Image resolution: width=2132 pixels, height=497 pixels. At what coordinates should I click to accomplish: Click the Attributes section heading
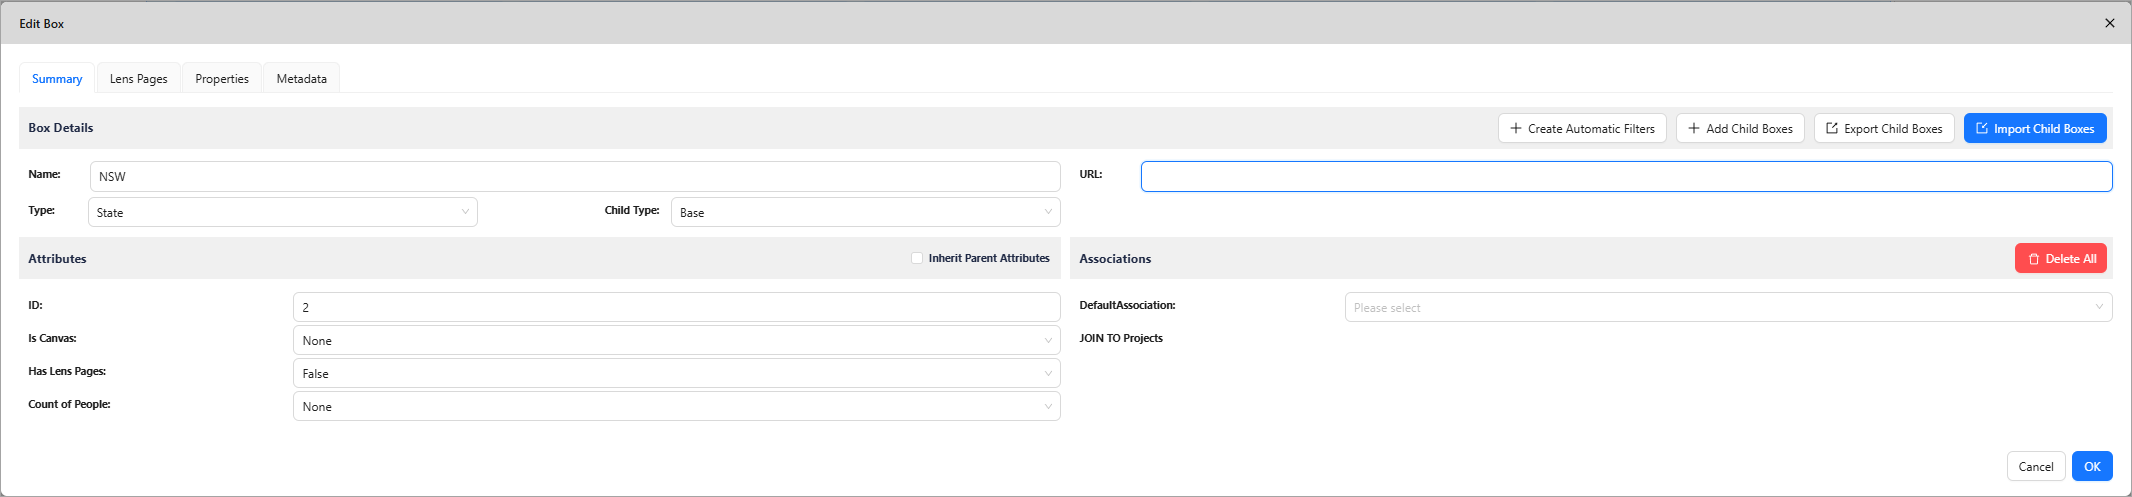[57, 258]
